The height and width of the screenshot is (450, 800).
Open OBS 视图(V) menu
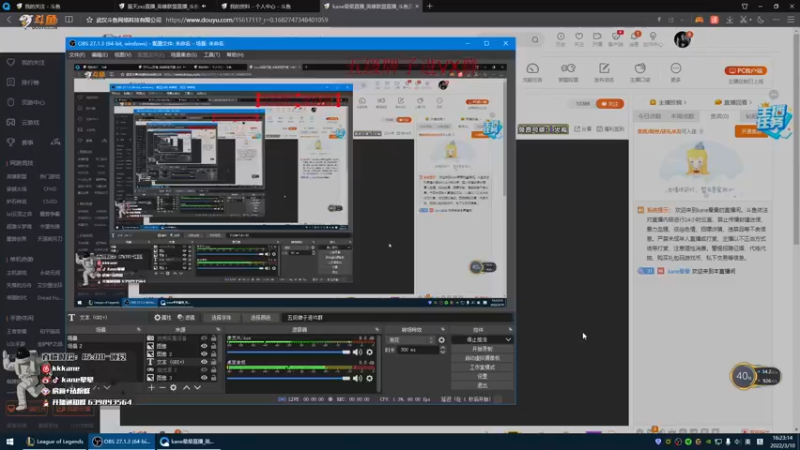(122, 55)
